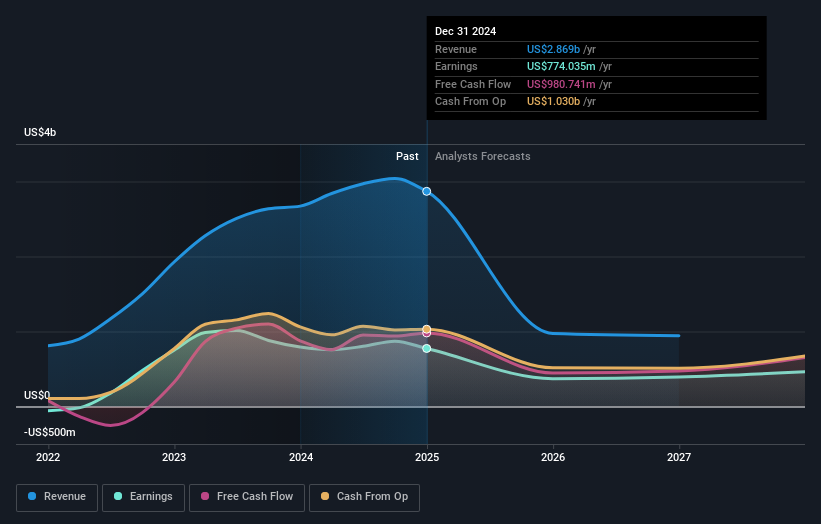Image resolution: width=821 pixels, height=524 pixels.
Task: Click the US$0 y-axis label
Action: click(x=37, y=395)
